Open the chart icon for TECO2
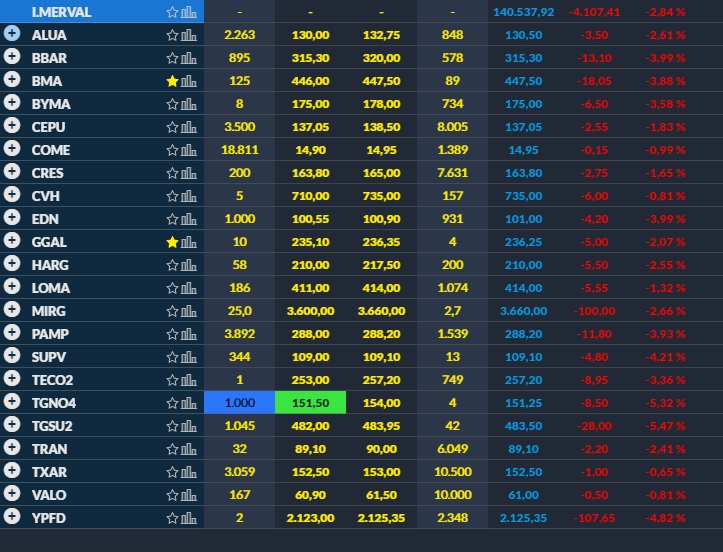Image resolution: width=723 pixels, height=552 pixels. pyautogui.click(x=189, y=380)
